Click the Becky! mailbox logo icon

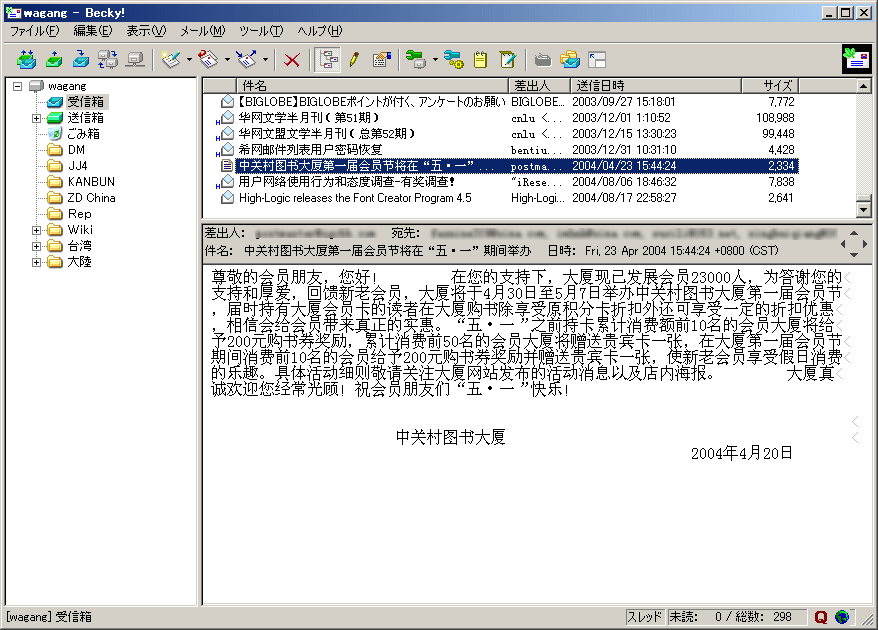(x=856, y=59)
